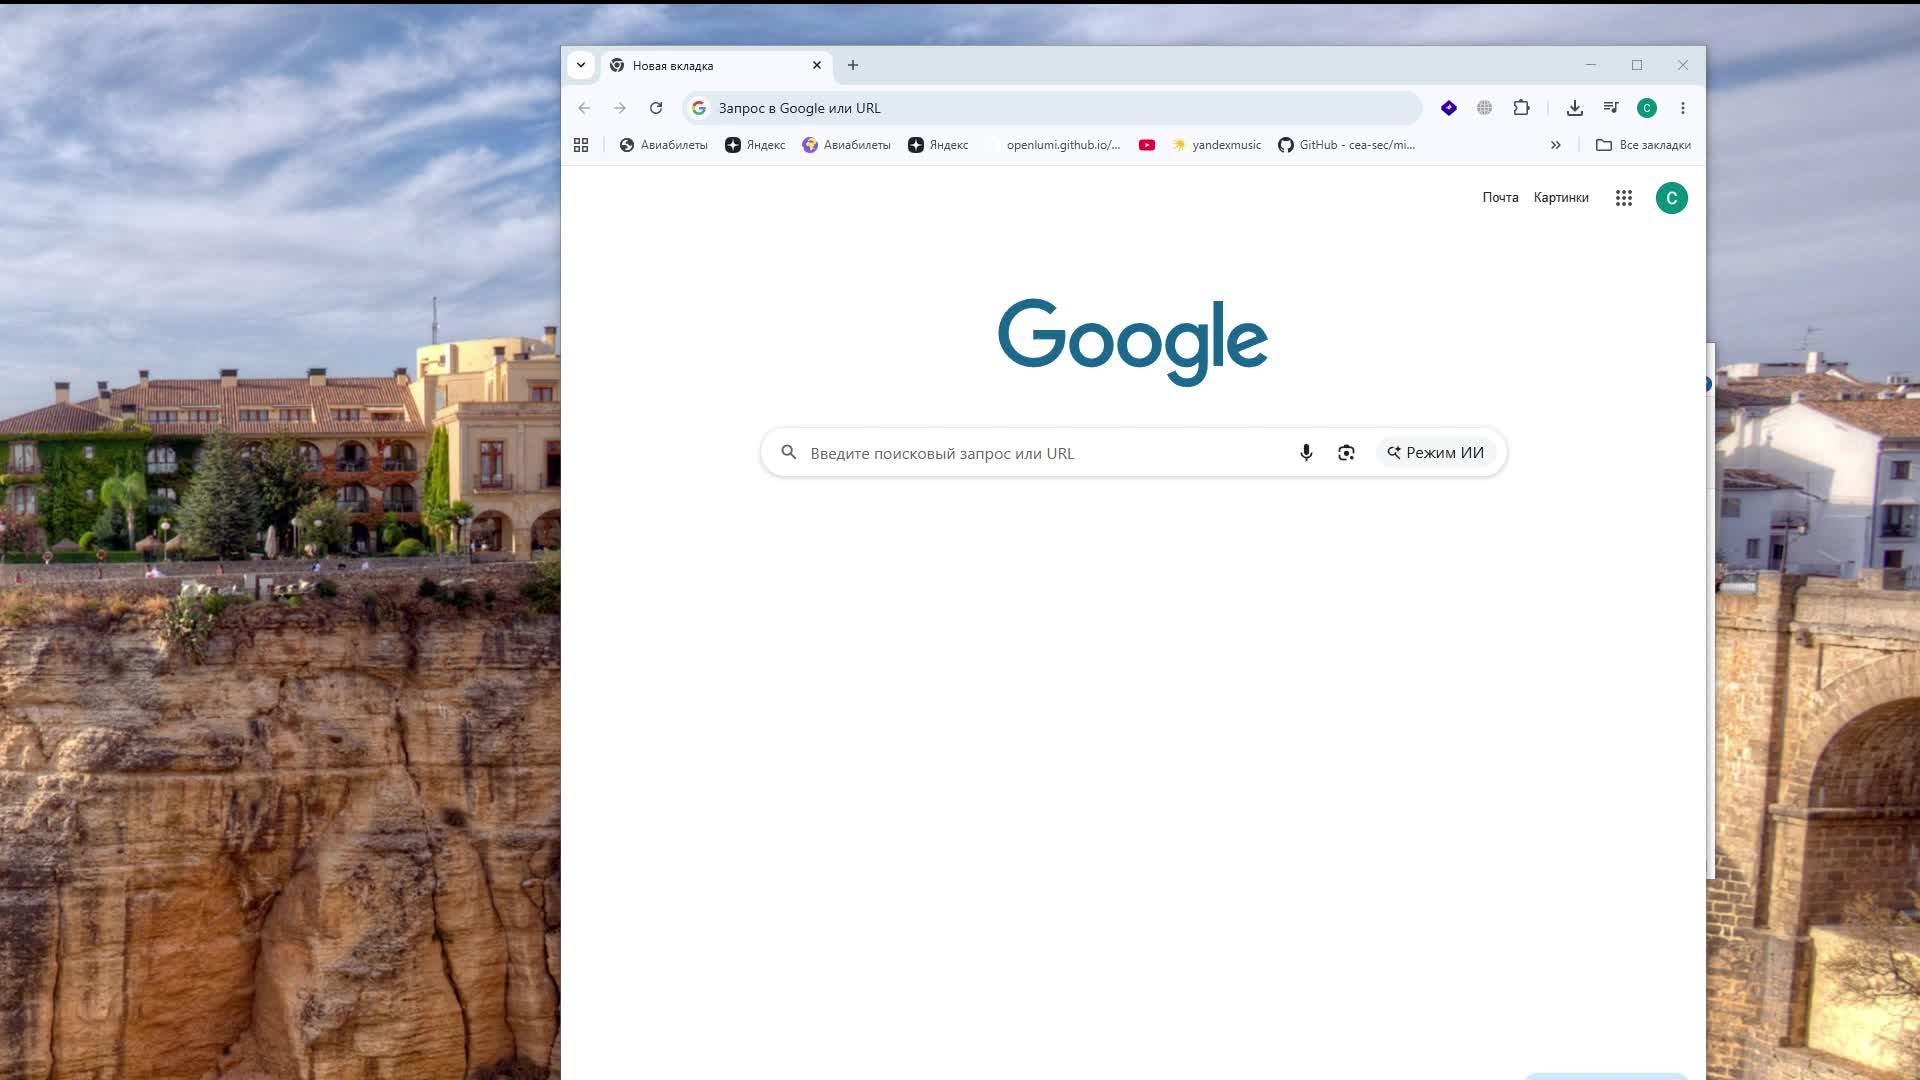Image resolution: width=1920 pixels, height=1080 pixels.
Task: Go forward with the forward arrow
Action: [620, 108]
